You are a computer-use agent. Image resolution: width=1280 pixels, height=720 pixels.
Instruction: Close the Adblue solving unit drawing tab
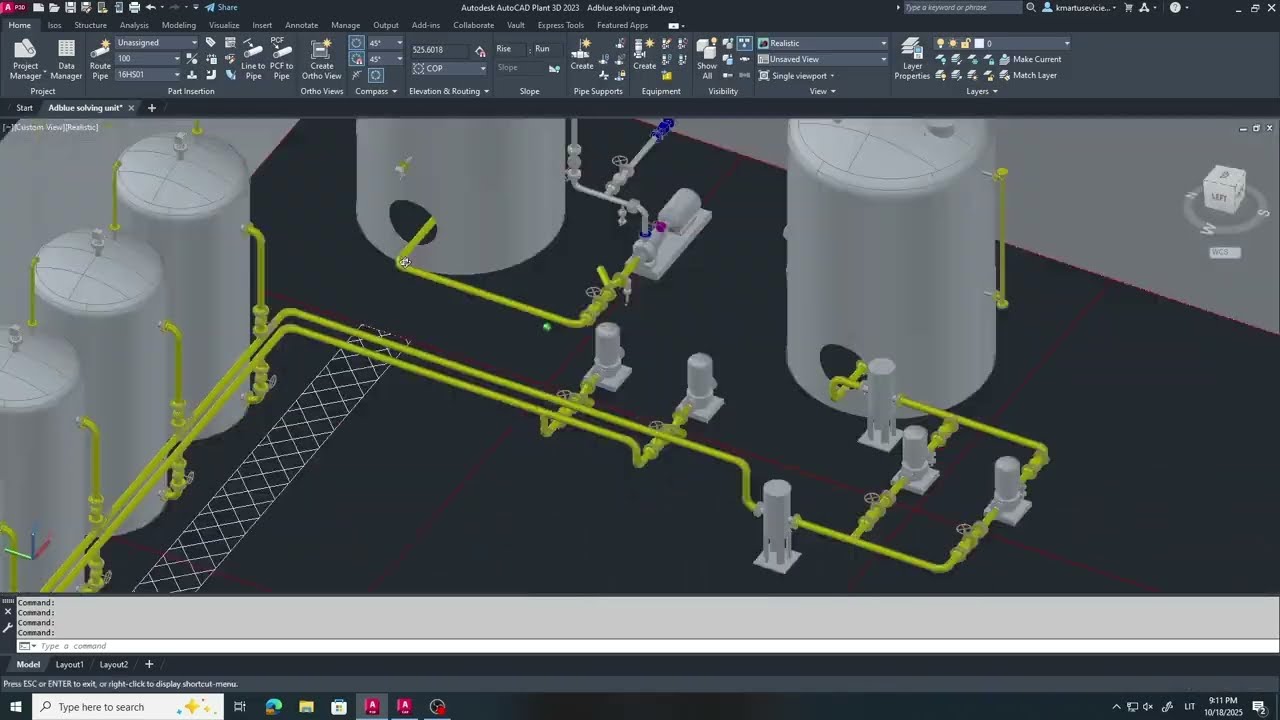(x=131, y=108)
